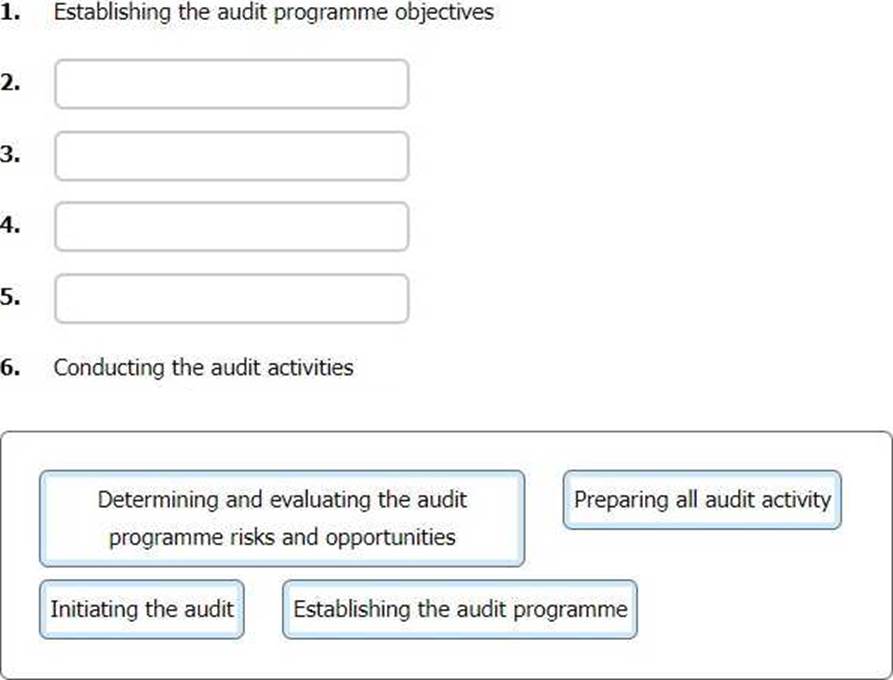The width and height of the screenshot is (893, 680).
Task: Choose 'Determining and evaluating the audit programme risks' option
Action: (282, 518)
